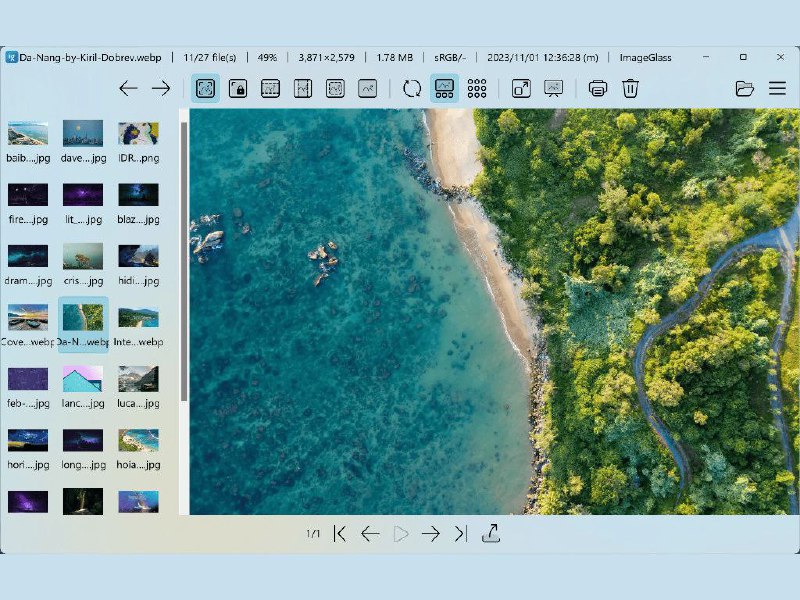Open the lanc...jpg thumbnail
Viewport: 800px width, 600px height.
(x=83, y=386)
